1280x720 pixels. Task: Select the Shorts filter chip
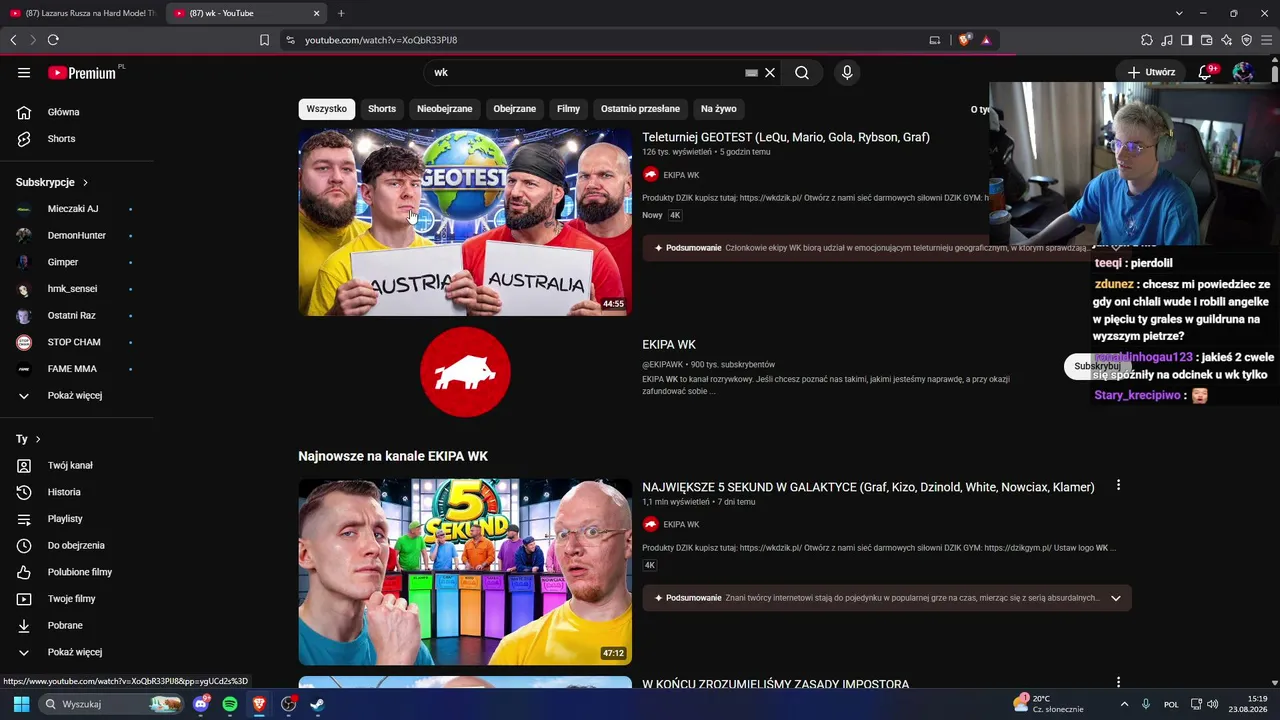[382, 109]
